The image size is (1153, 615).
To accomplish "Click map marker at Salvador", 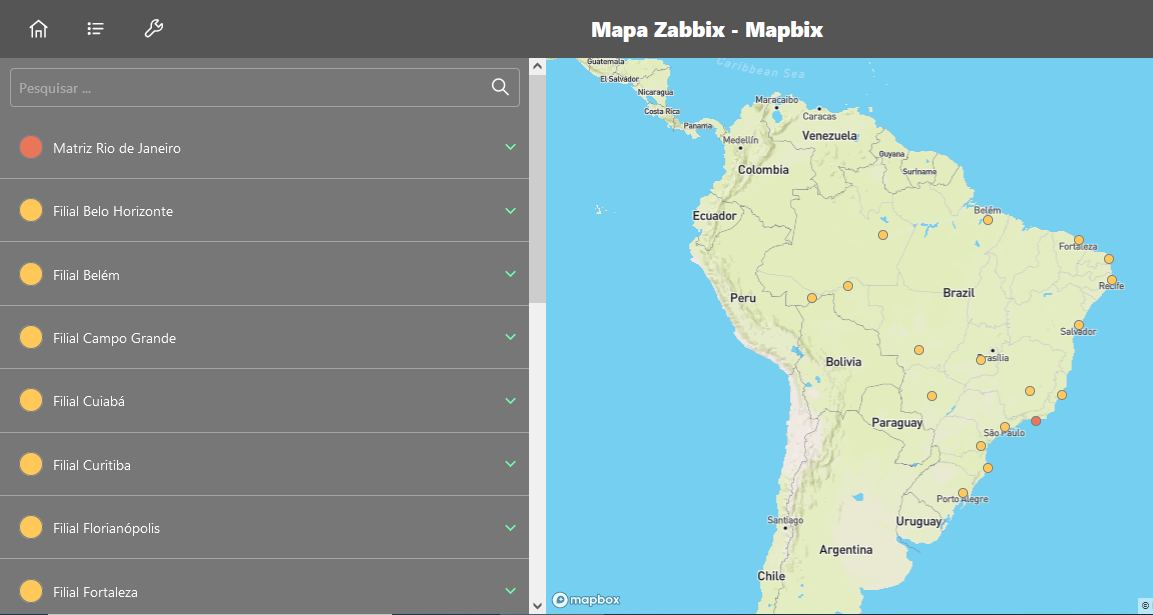I will tap(1079, 324).
